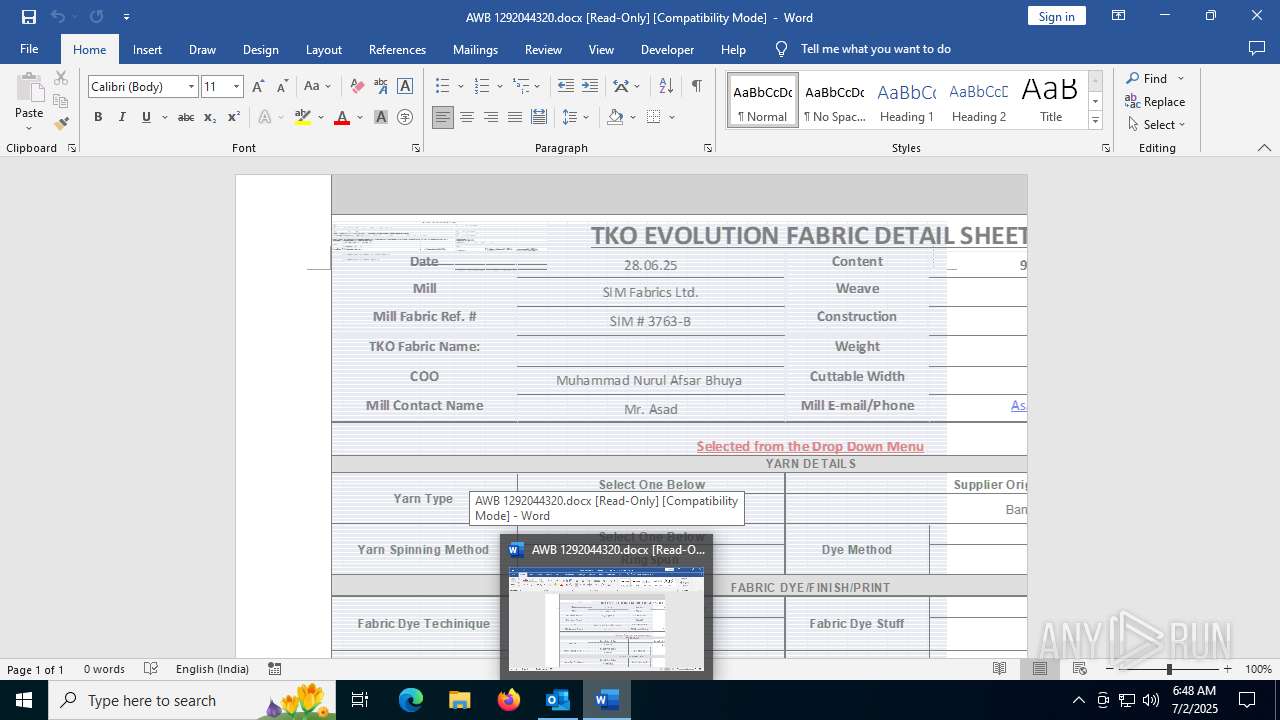This screenshot has width=1280, height=720.
Task: Expand the font name dropdown
Action: click(191, 87)
